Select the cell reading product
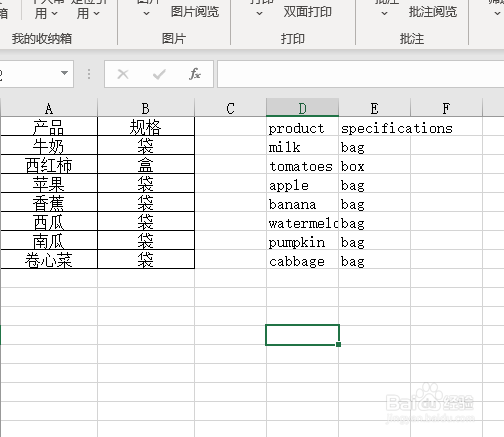 302,126
